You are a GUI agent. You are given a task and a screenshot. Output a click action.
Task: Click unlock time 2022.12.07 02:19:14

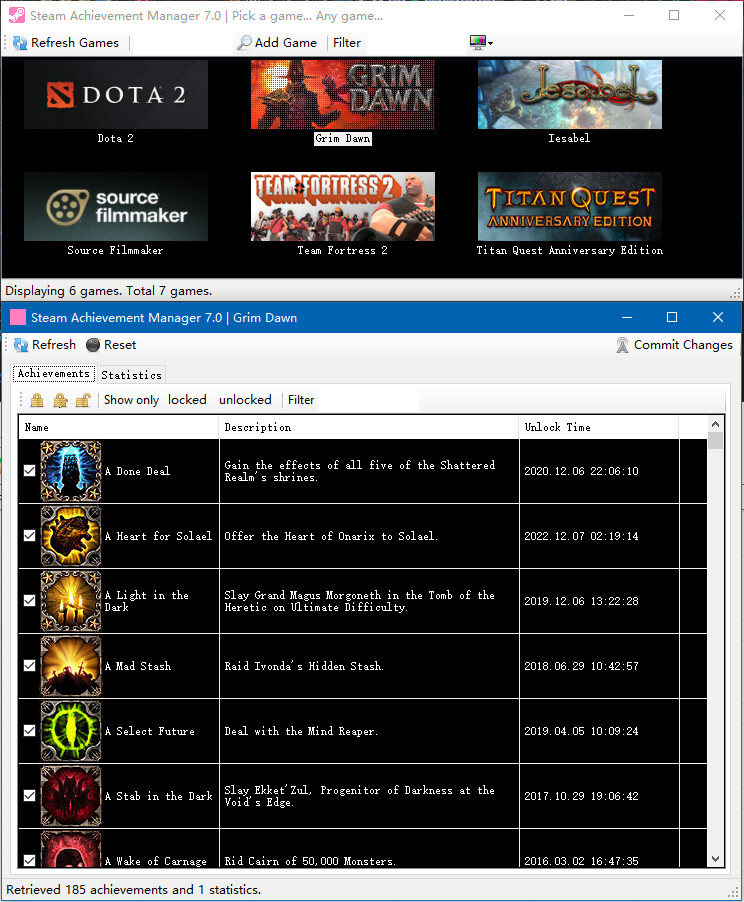coord(581,536)
